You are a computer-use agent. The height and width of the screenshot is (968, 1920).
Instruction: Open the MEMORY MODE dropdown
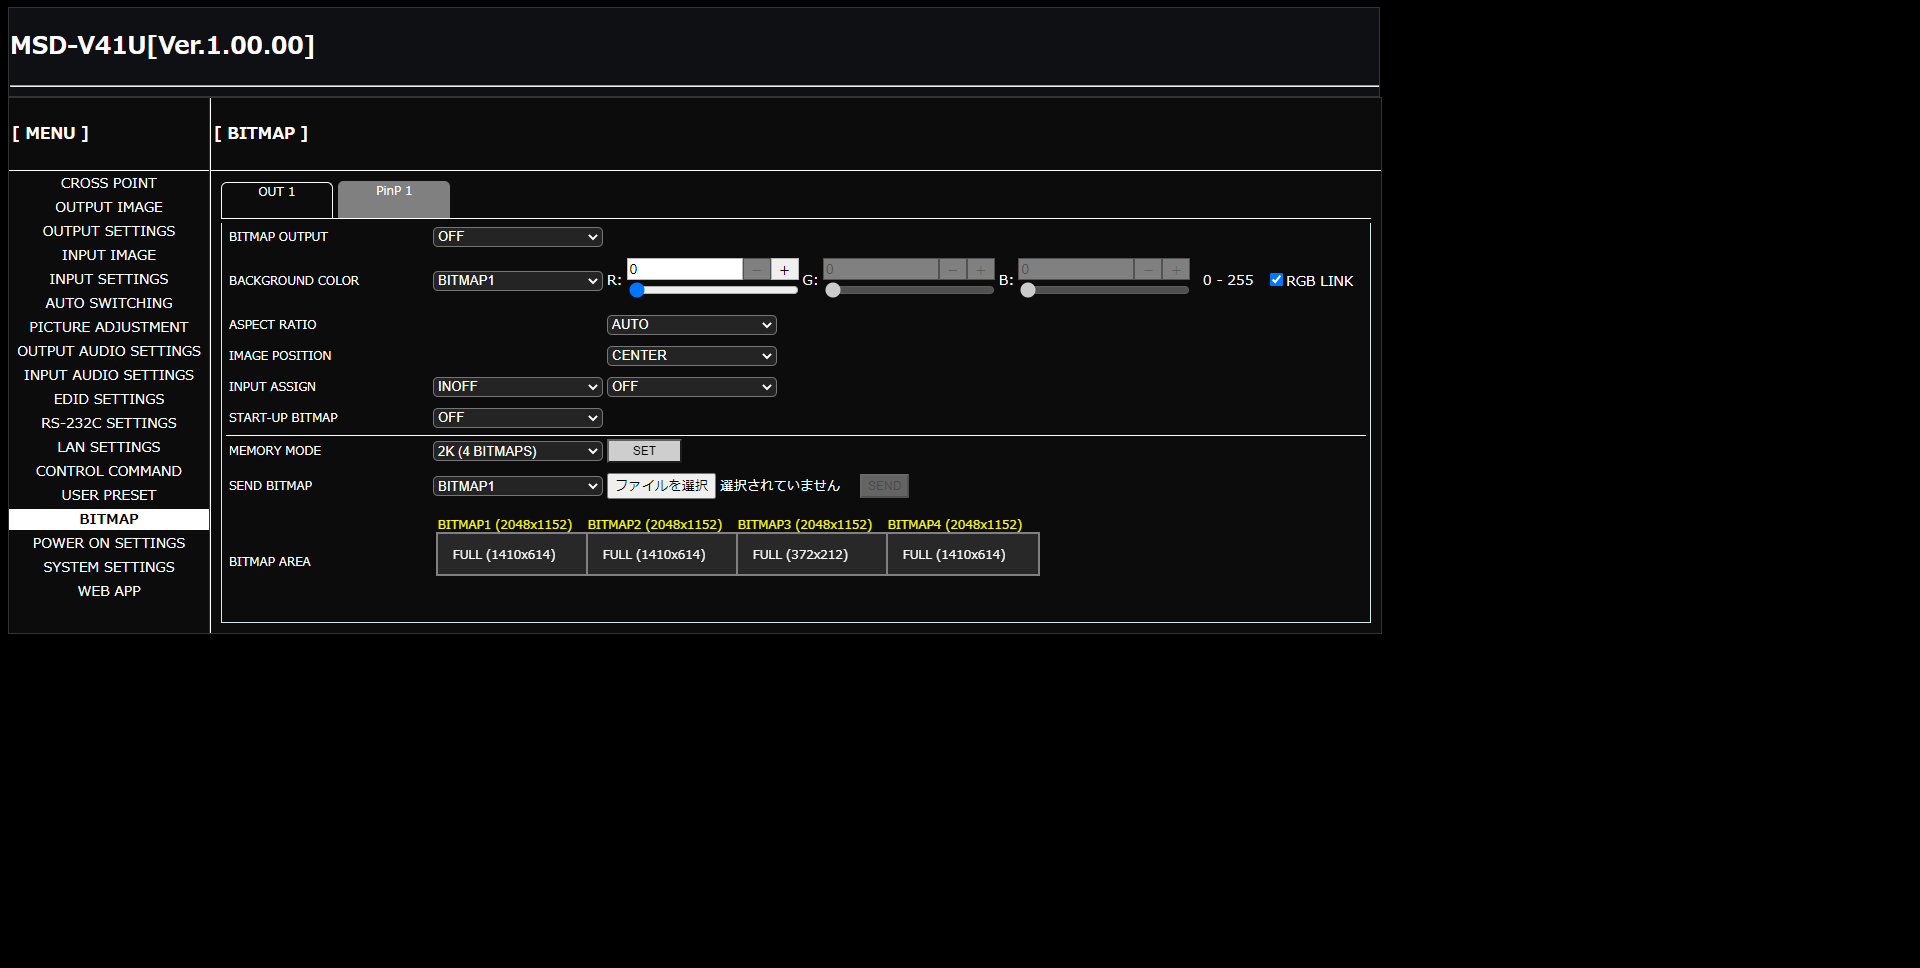pos(517,451)
